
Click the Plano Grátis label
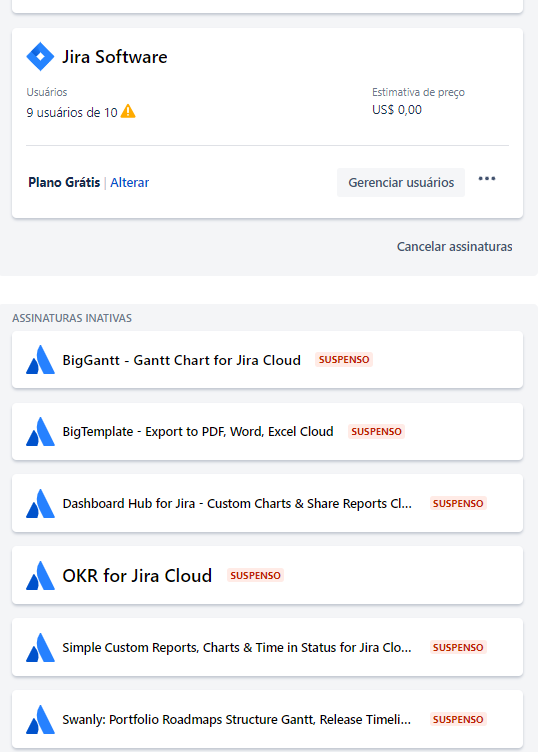(x=64, y=183)
